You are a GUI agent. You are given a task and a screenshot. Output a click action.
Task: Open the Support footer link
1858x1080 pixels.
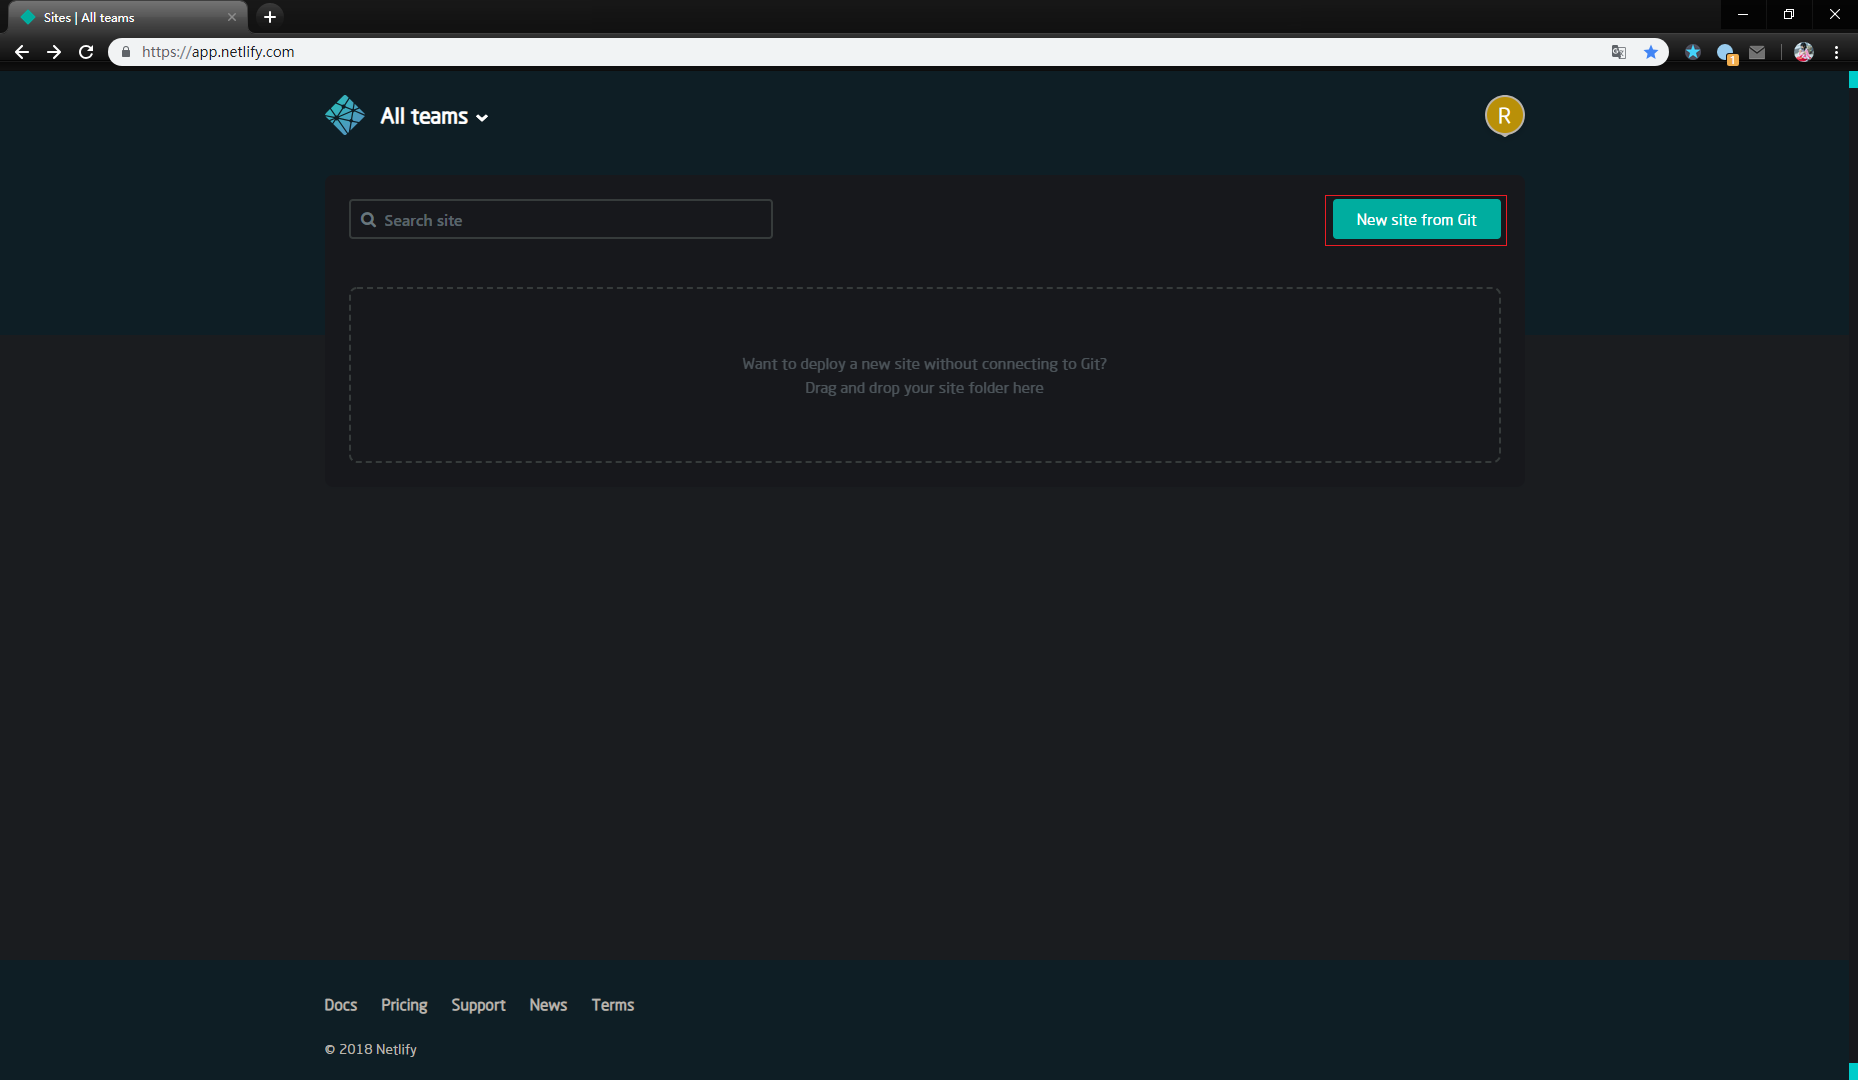pyautogui.click(x=478, y=1005)
